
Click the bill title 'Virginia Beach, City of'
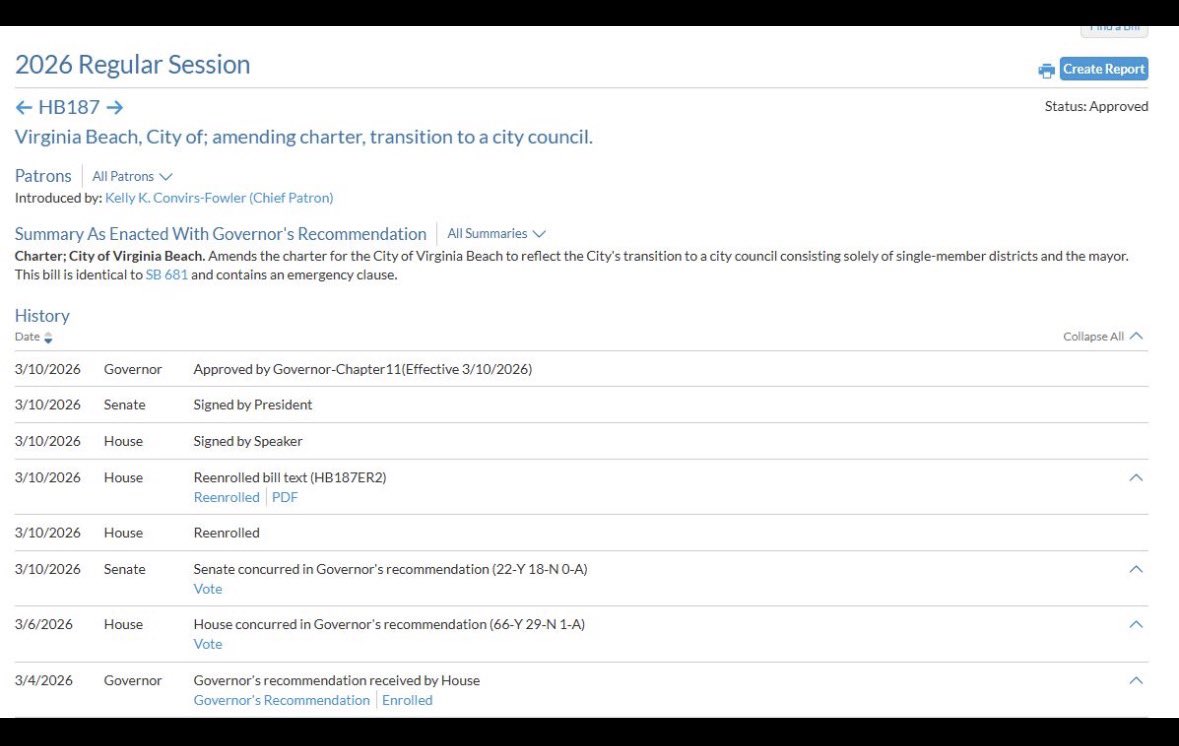303,137
